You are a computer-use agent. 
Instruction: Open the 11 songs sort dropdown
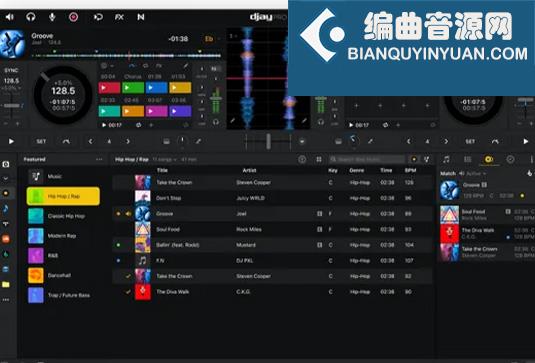coord(164,159)
